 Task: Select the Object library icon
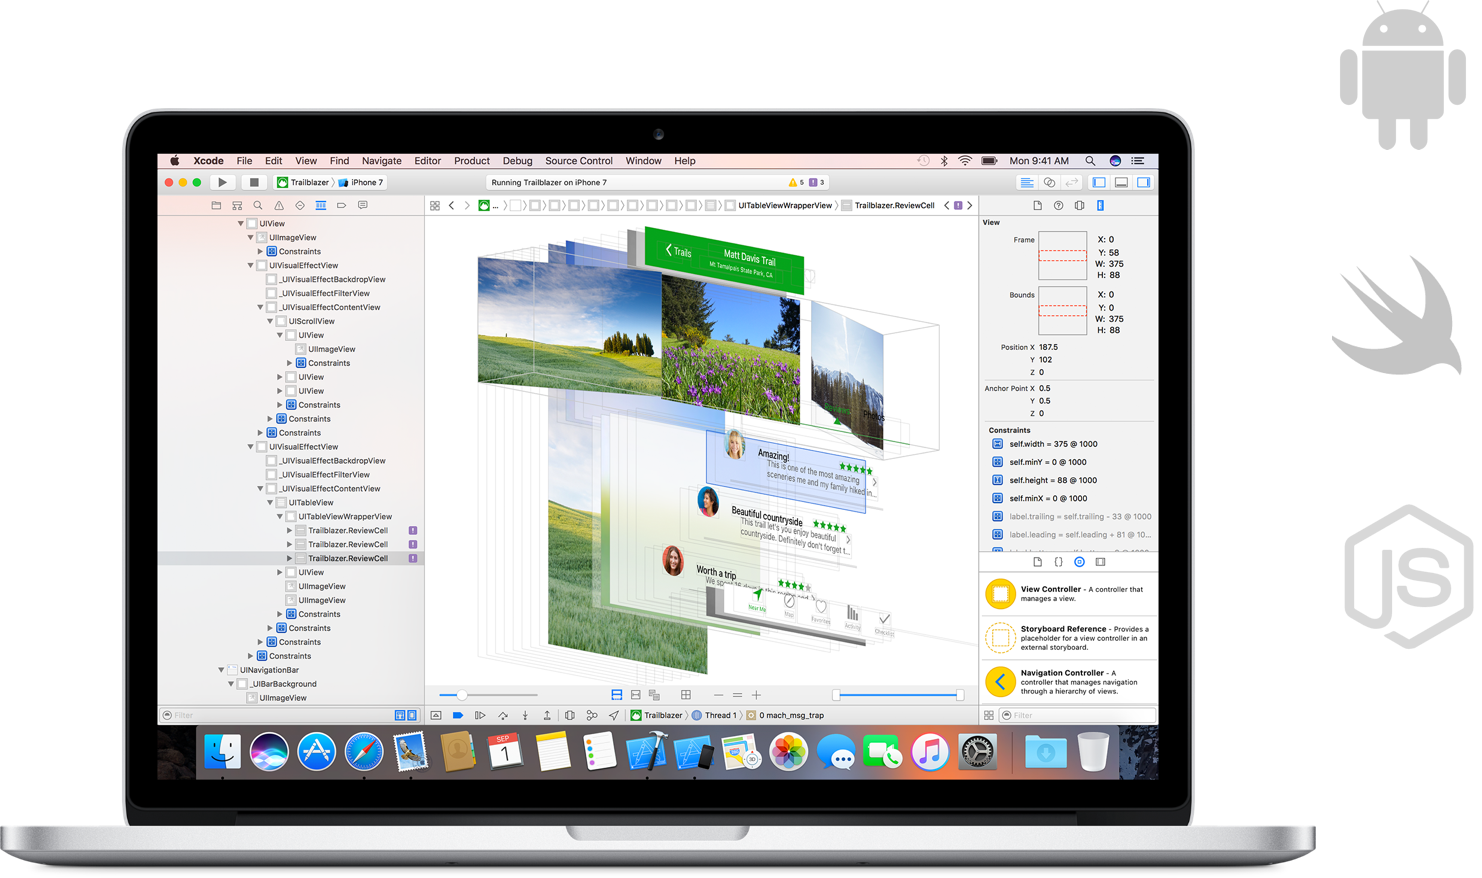pos(1079,562)
